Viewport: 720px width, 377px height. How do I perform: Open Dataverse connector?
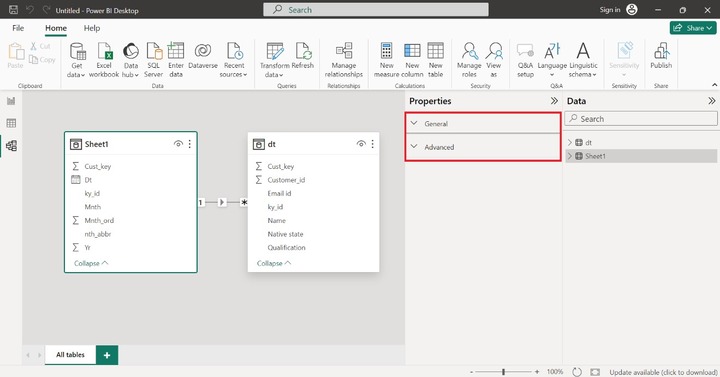click(x=202, y=56)
